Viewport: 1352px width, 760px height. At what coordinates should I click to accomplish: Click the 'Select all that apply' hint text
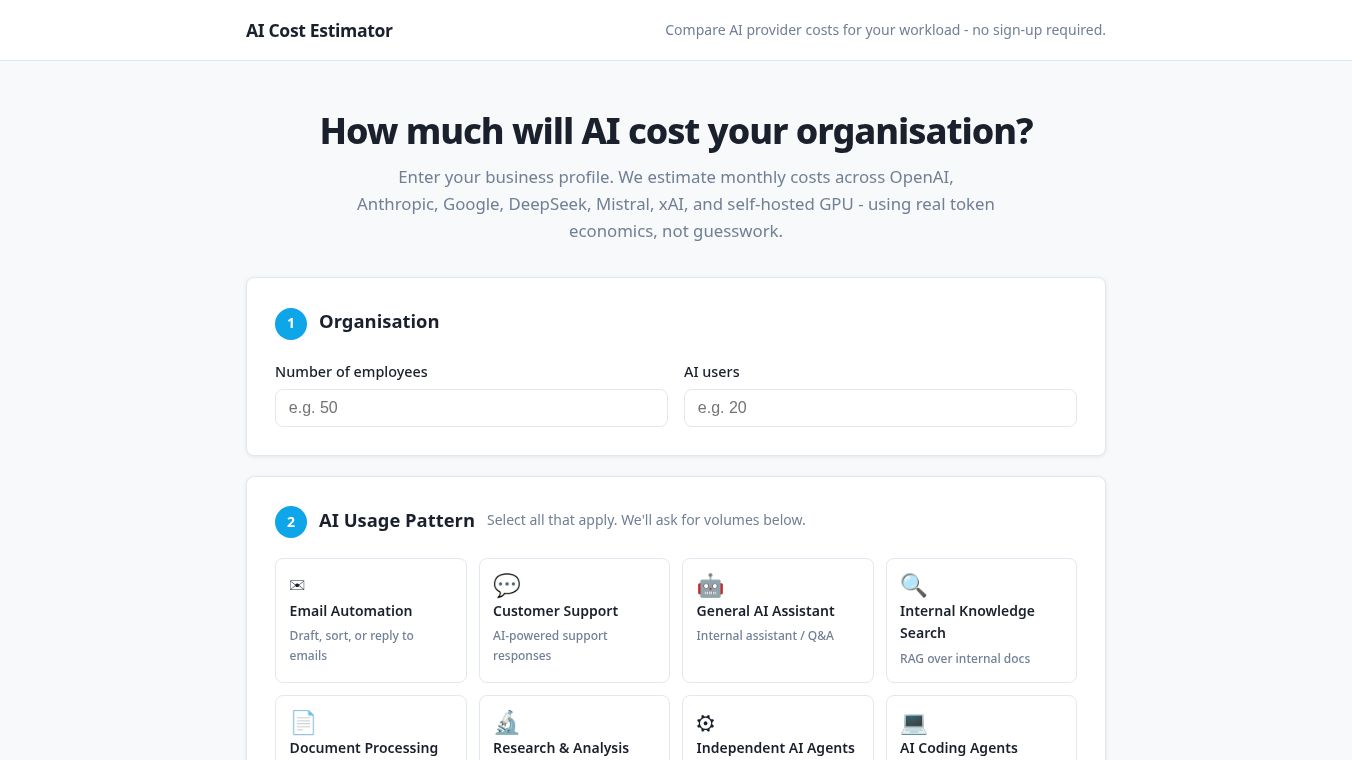pyautogui.click(x=646, y=520)
